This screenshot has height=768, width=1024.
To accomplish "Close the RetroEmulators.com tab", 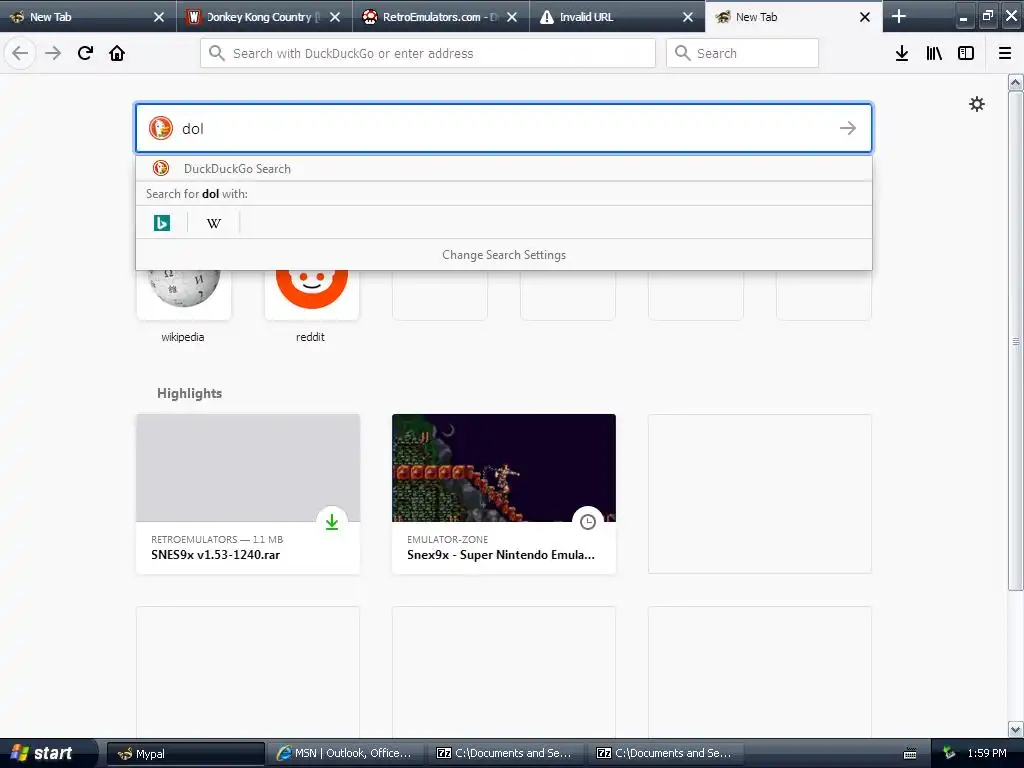I will 511,17.
